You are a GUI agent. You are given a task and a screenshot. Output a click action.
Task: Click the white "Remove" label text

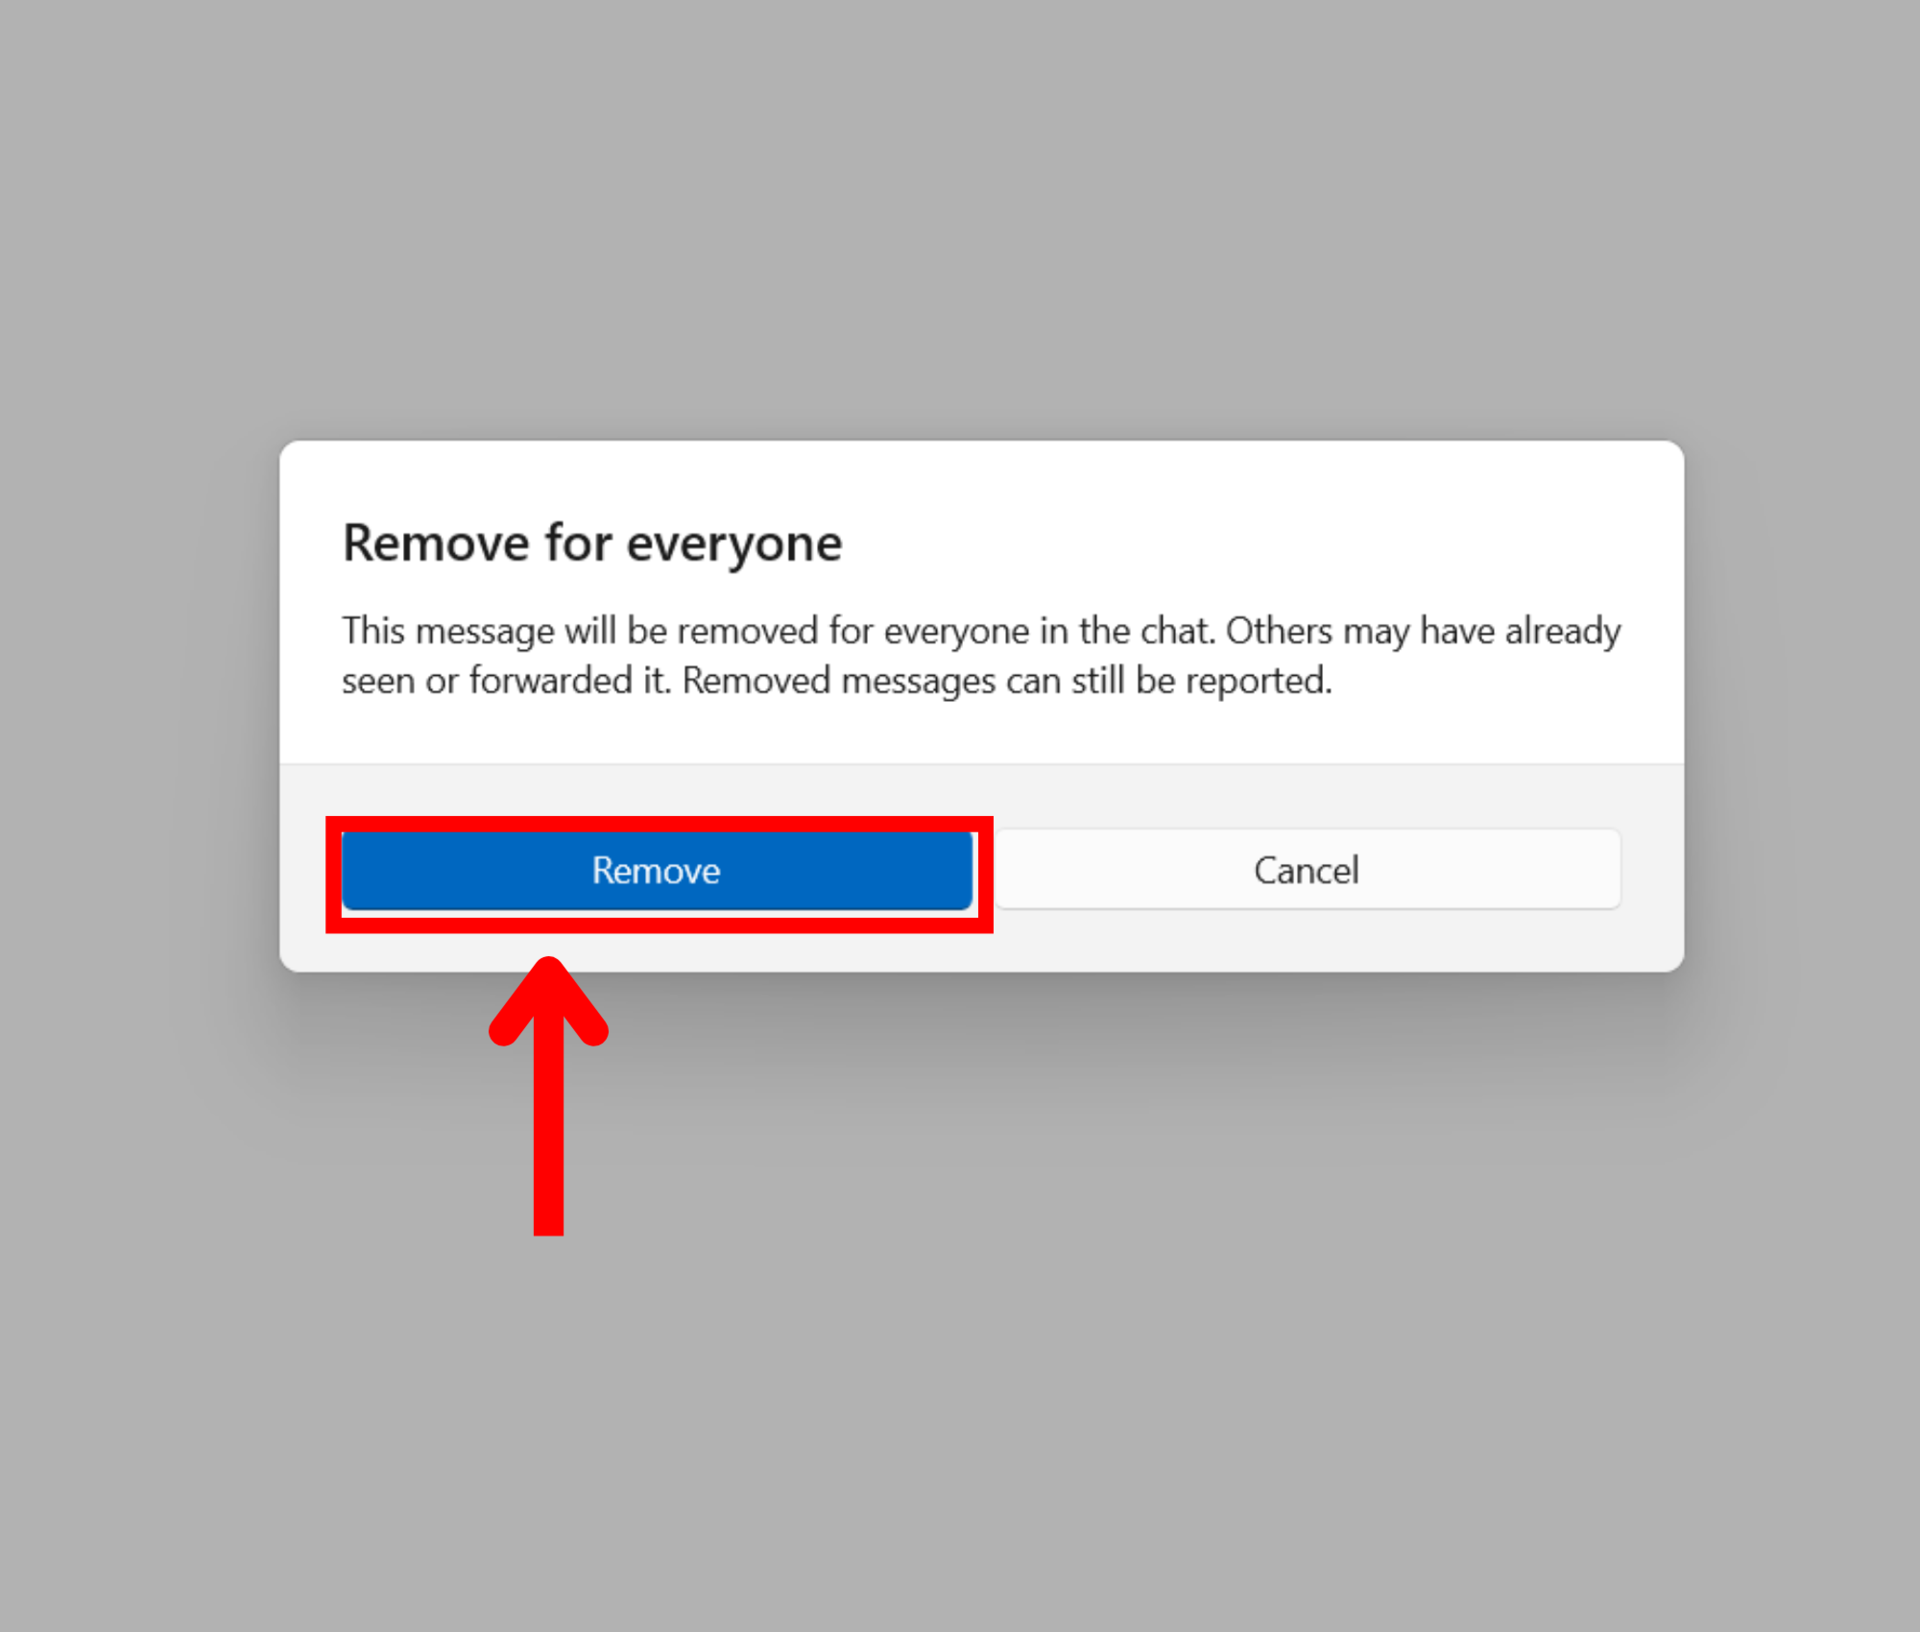pyautogui.click(x=656, y=870)
